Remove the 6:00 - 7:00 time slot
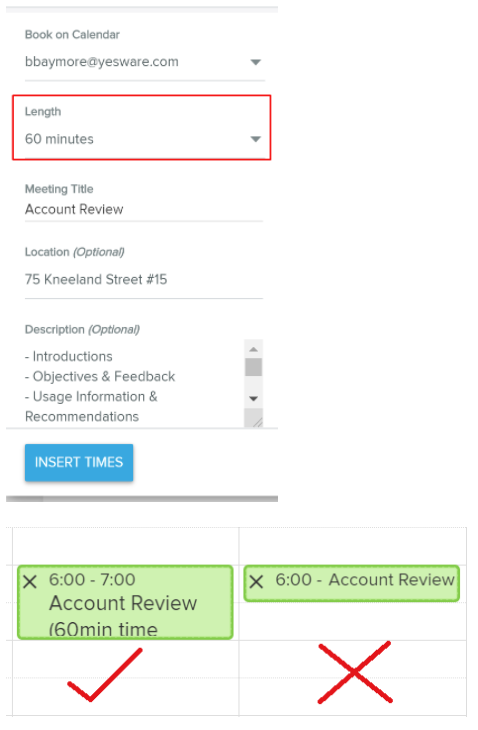Screen dimensions: 478x730 point(30,581)
